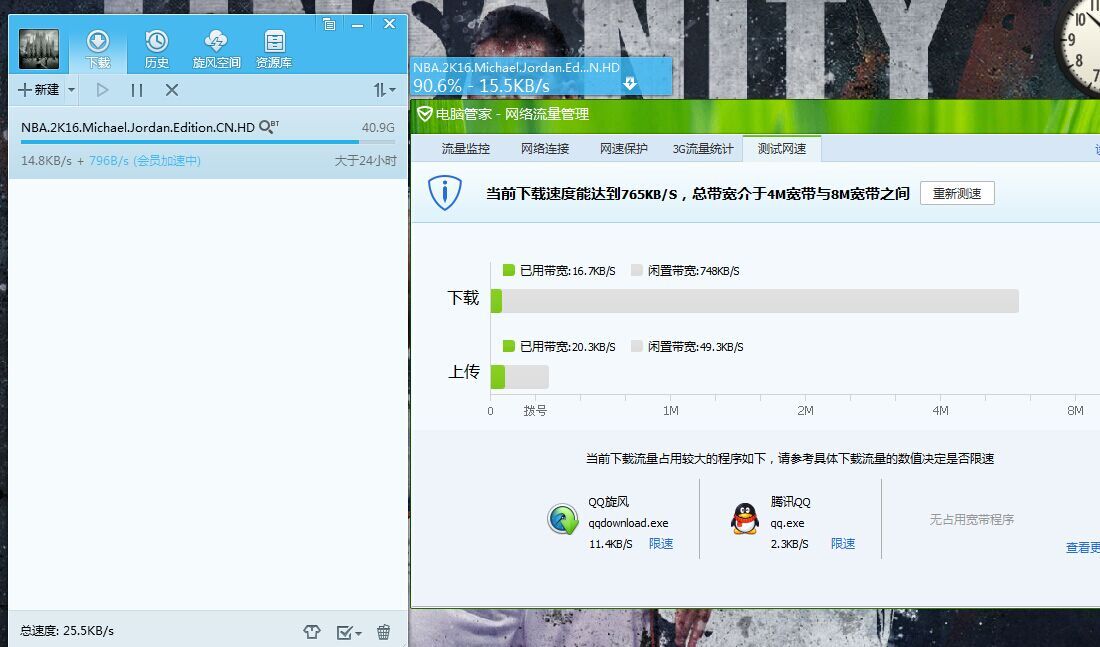The width and height of the screenshot is (1100, 647).
Task: Expand the checklist dropdown in QQ旋风 status bar
Action: [x=349, y=632]
